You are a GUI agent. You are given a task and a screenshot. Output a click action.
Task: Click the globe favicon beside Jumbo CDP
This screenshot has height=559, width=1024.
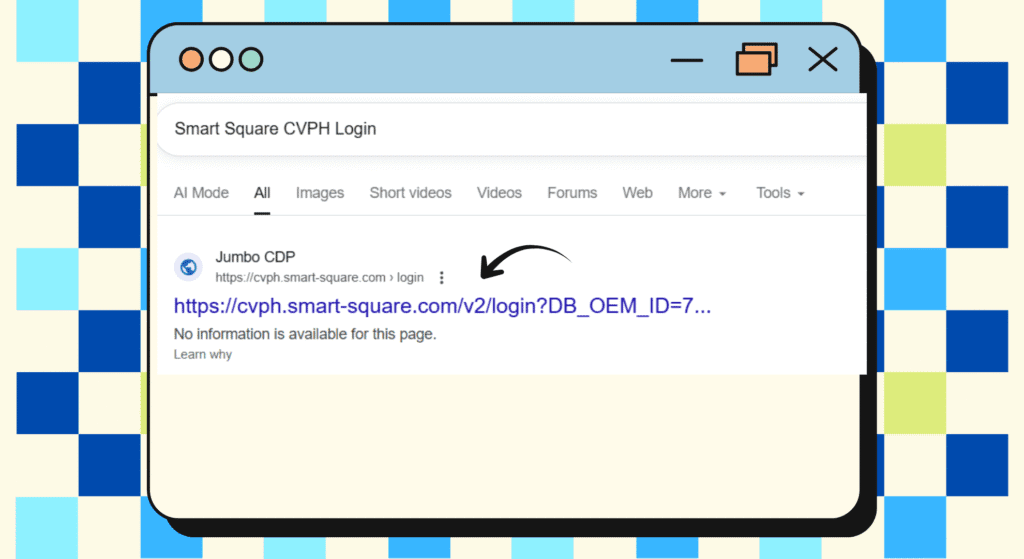tap(188, 267)
